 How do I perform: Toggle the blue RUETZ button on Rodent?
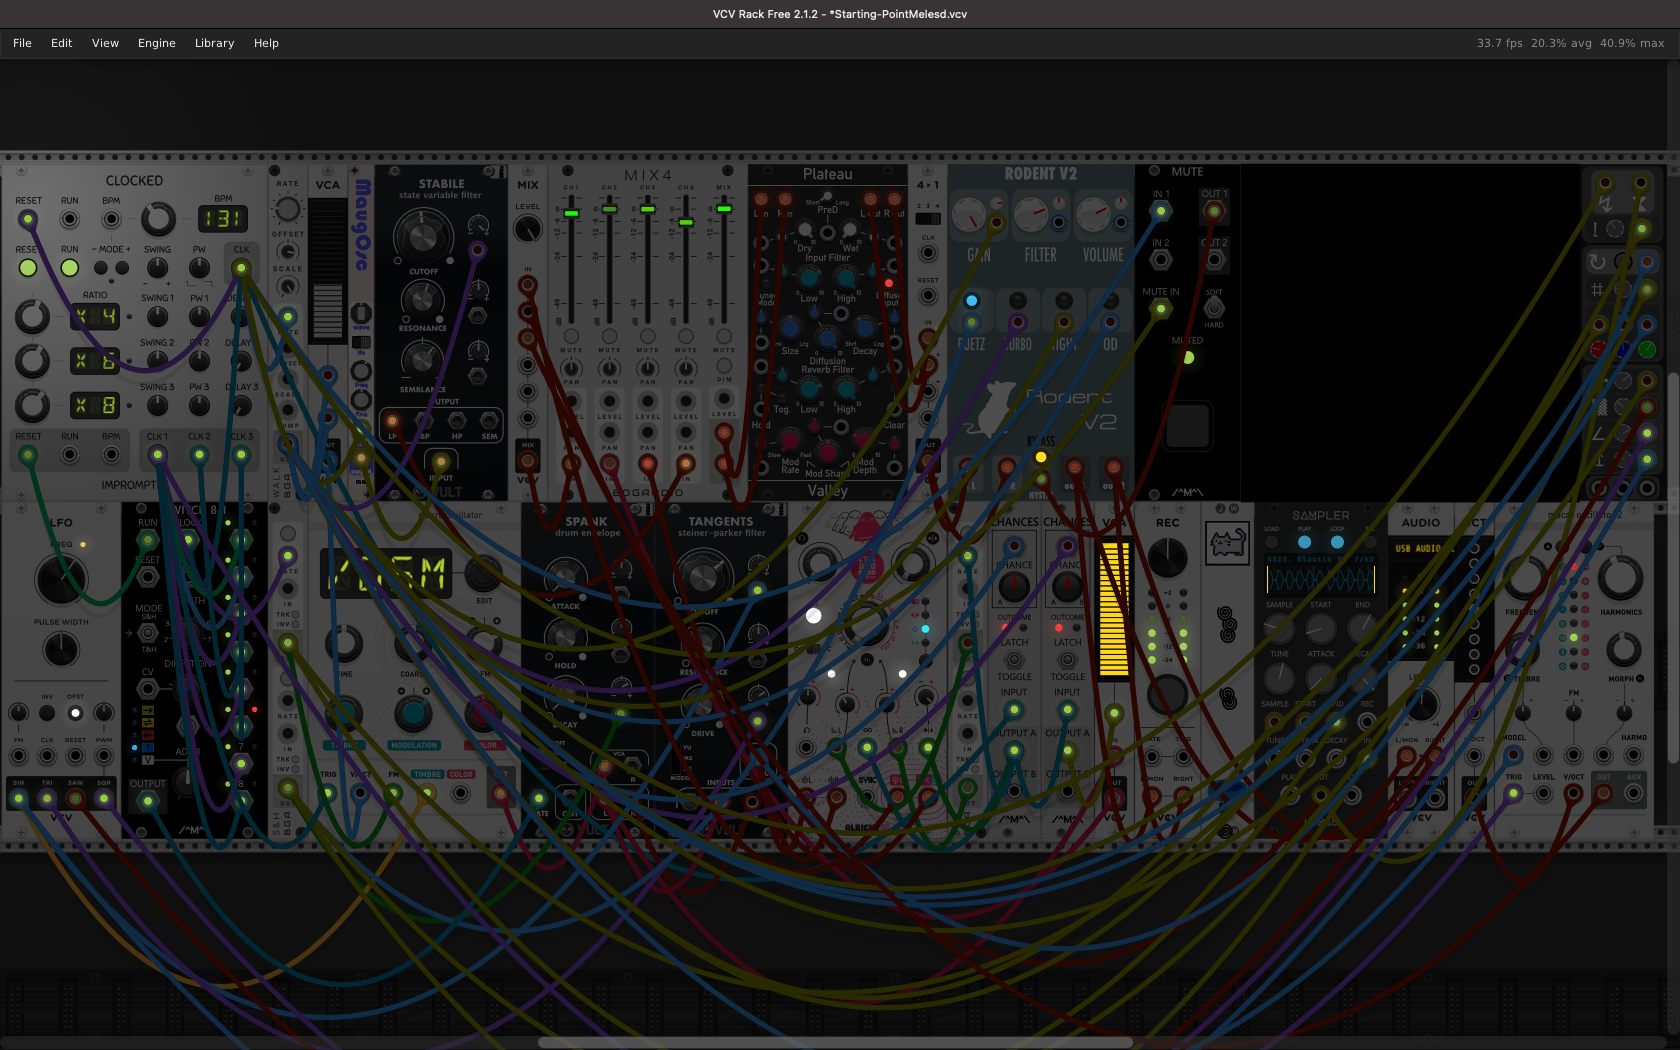click(x=971, y=301)
